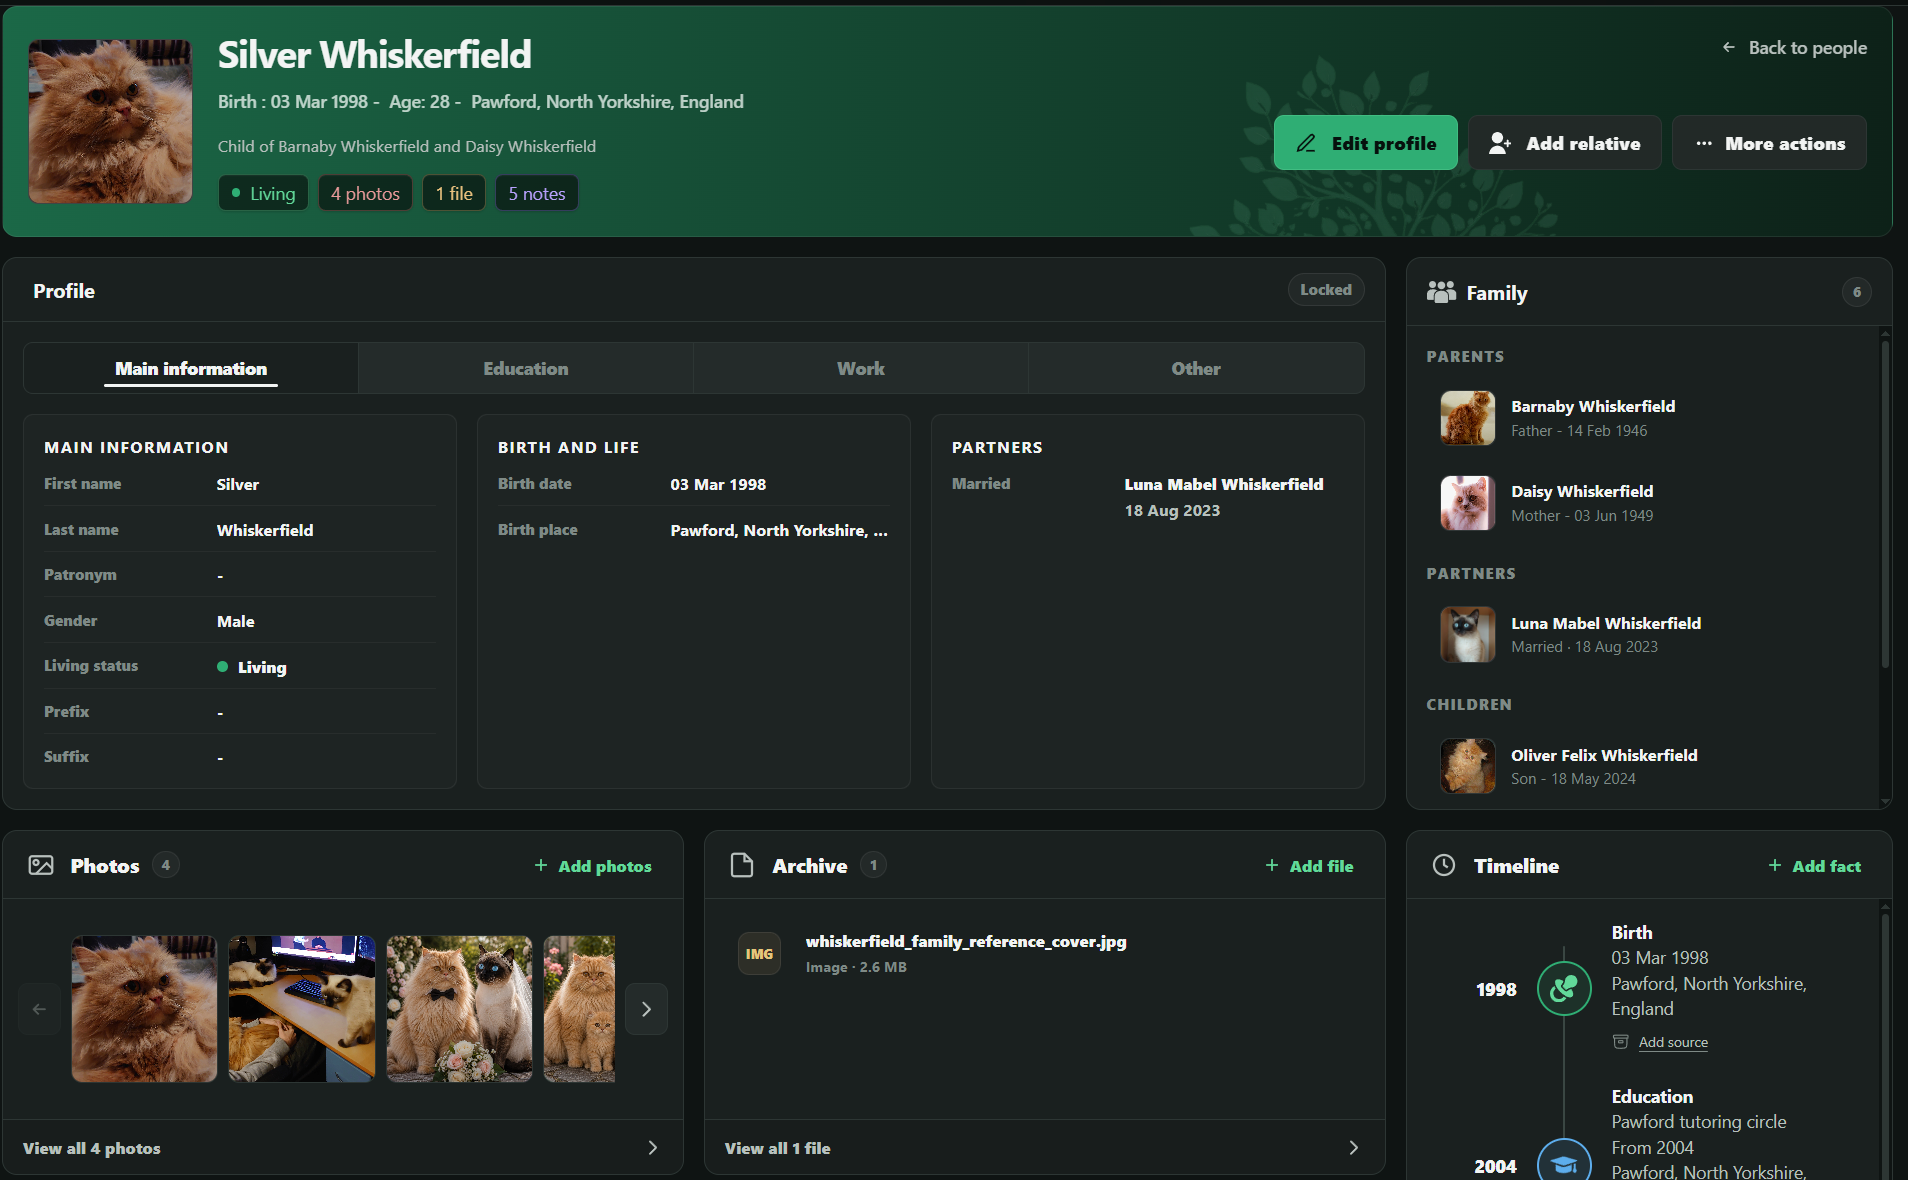Open the Other tab
This screenshot has width=1908, height=1180.
tap(1196, 369)
